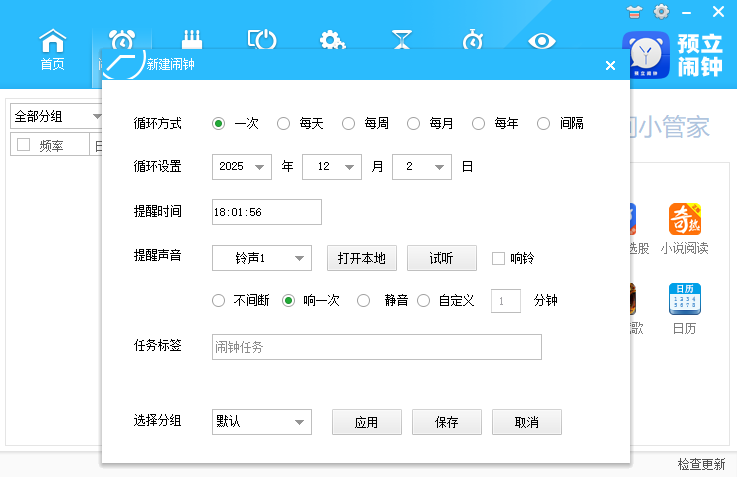Open the settings gear in title bar
Image resolution: width=737 pixels, height=477 pixels.
click(x=661, y=12)
